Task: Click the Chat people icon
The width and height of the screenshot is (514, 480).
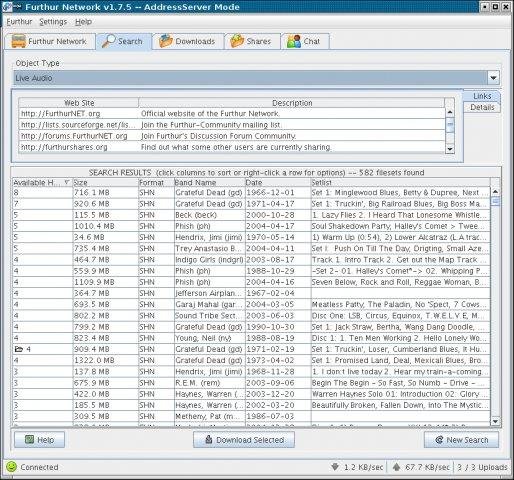Action: coord(294,41)
